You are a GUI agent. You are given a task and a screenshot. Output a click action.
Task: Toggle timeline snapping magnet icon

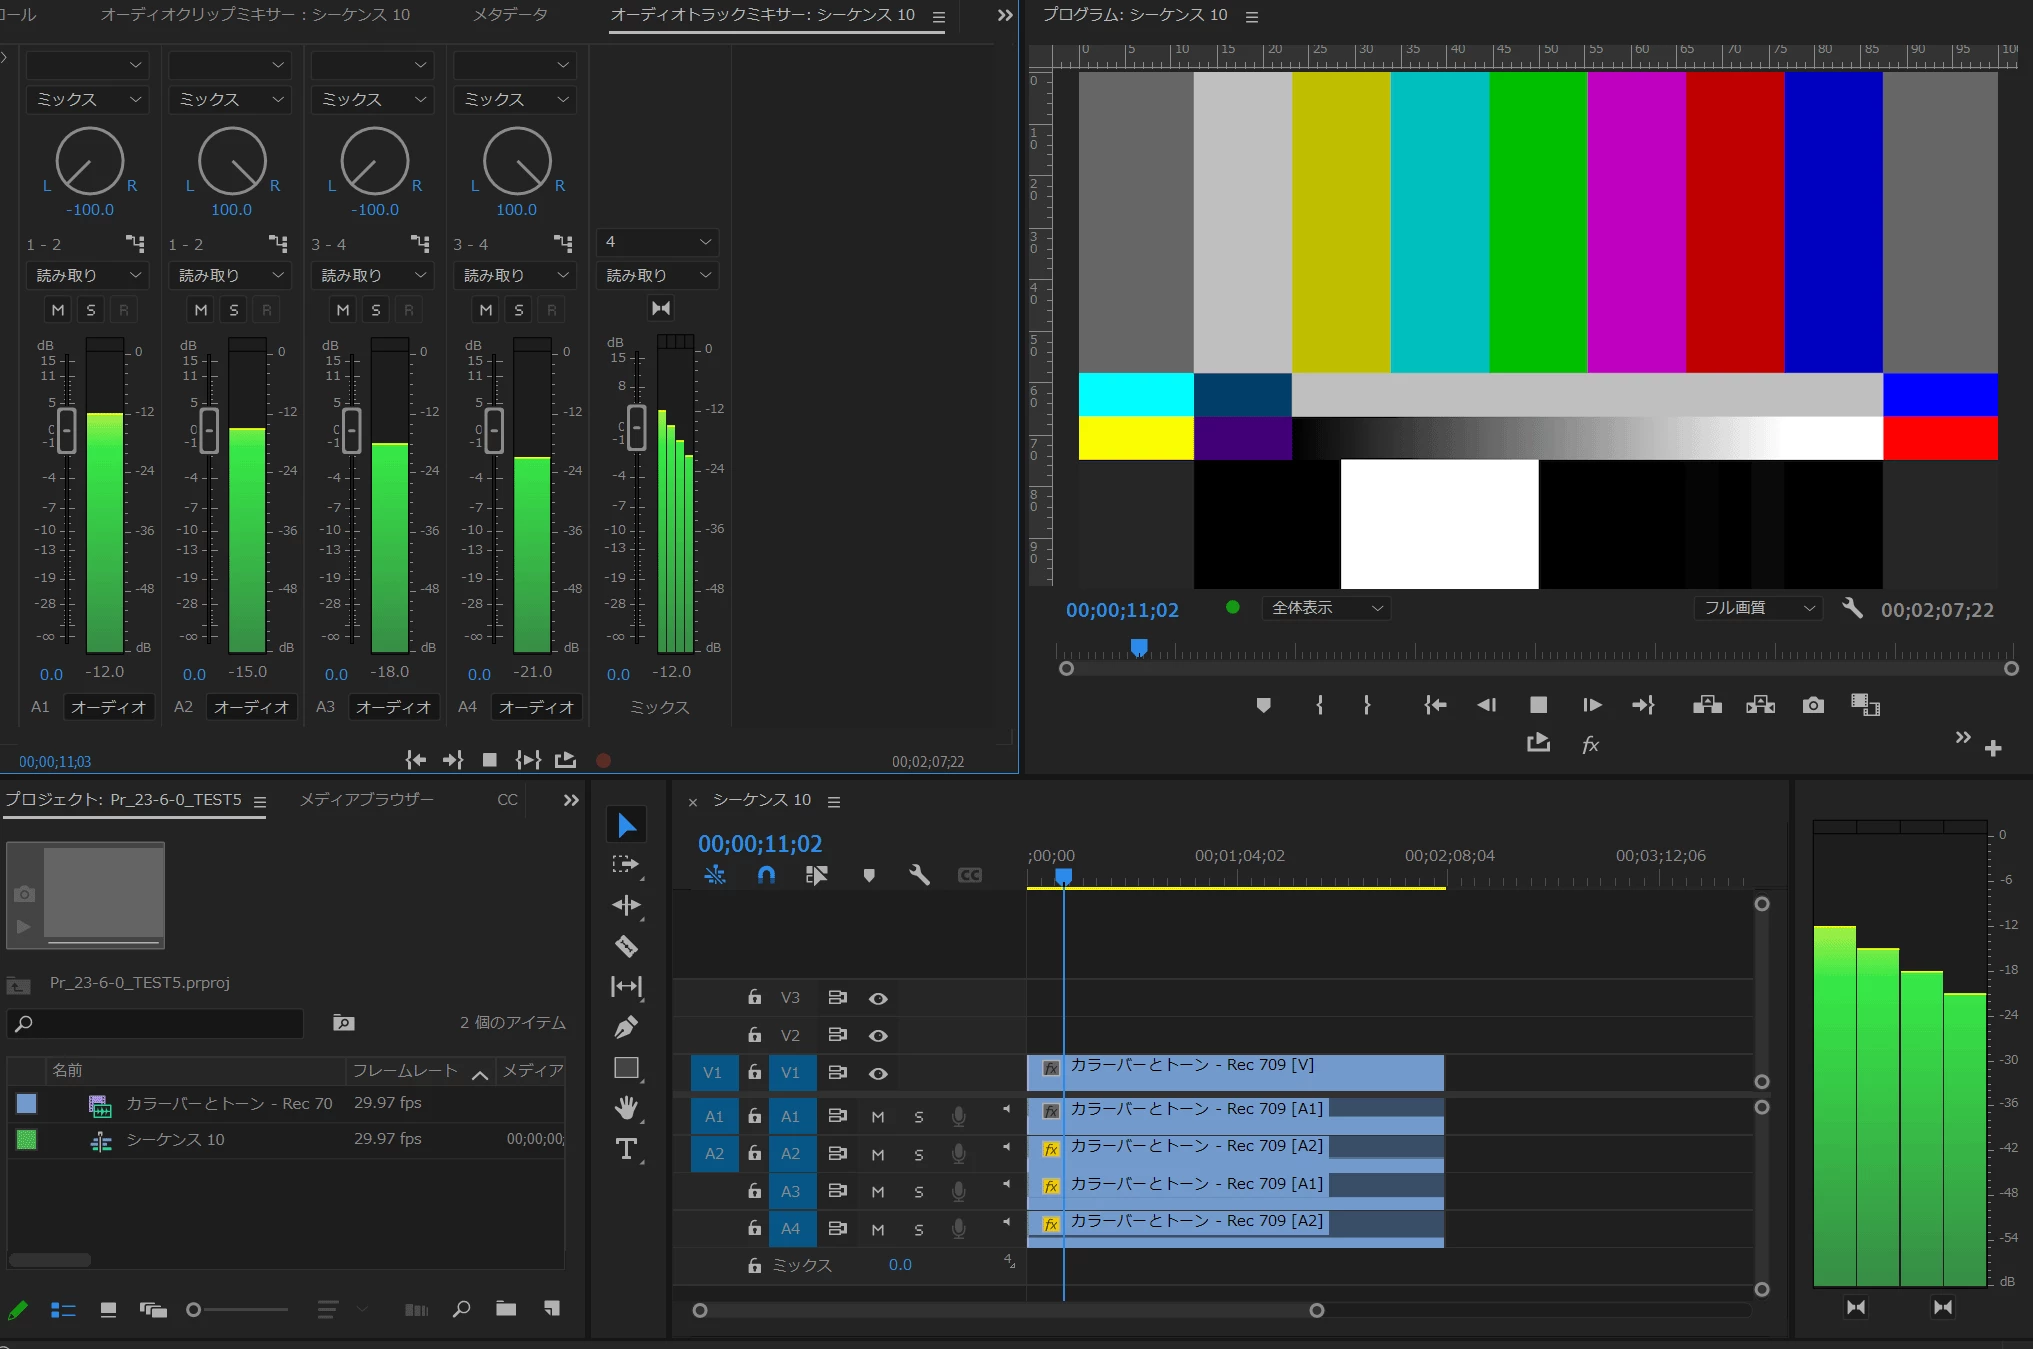coord(766,875)
